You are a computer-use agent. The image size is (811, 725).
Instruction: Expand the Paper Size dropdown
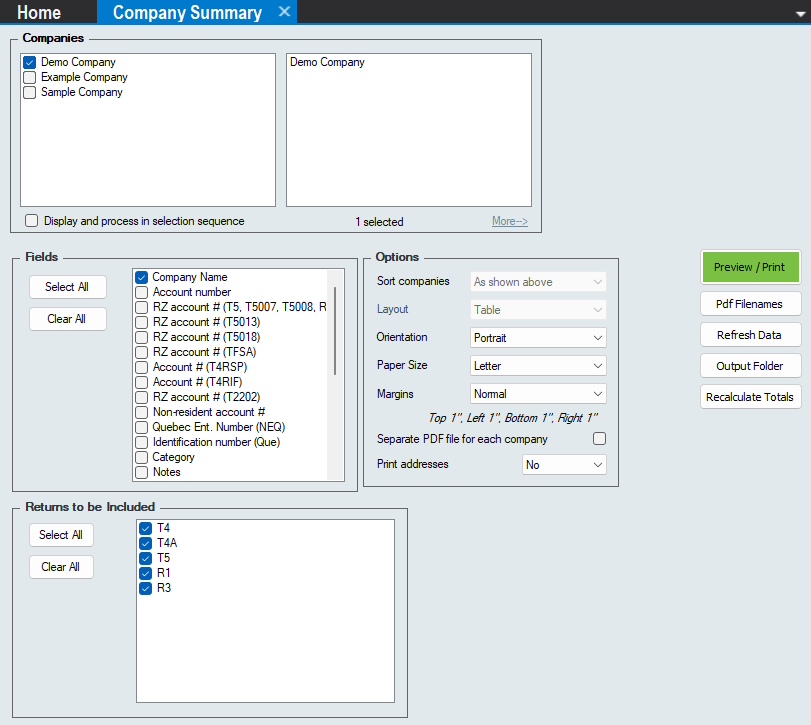pos(538,366)
